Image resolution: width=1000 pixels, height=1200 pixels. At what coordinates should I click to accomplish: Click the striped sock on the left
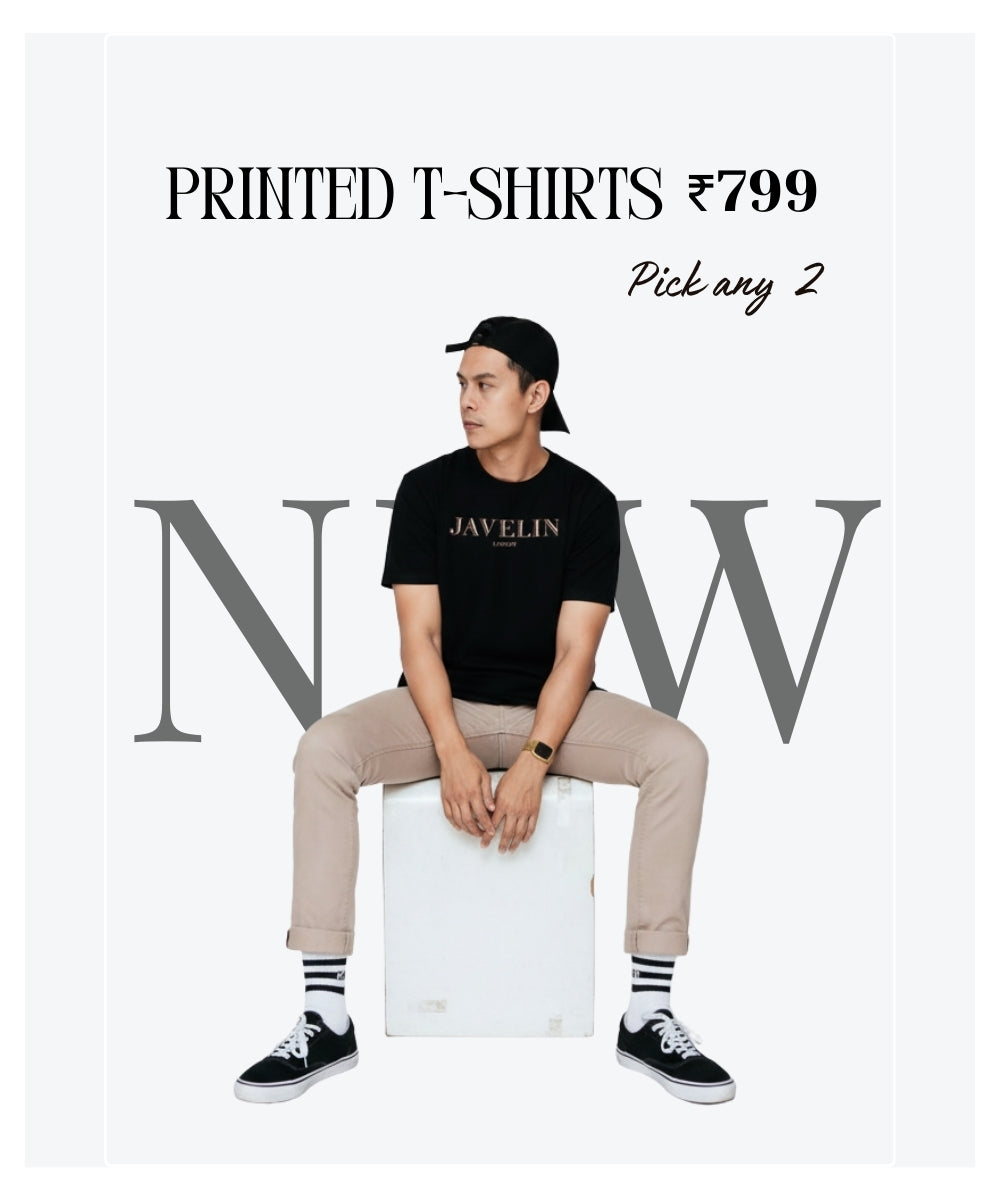coord(325,990)
